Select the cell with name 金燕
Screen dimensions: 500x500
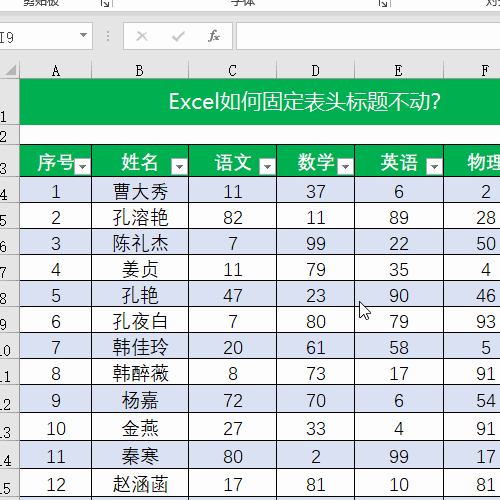[x=140, y=427]
